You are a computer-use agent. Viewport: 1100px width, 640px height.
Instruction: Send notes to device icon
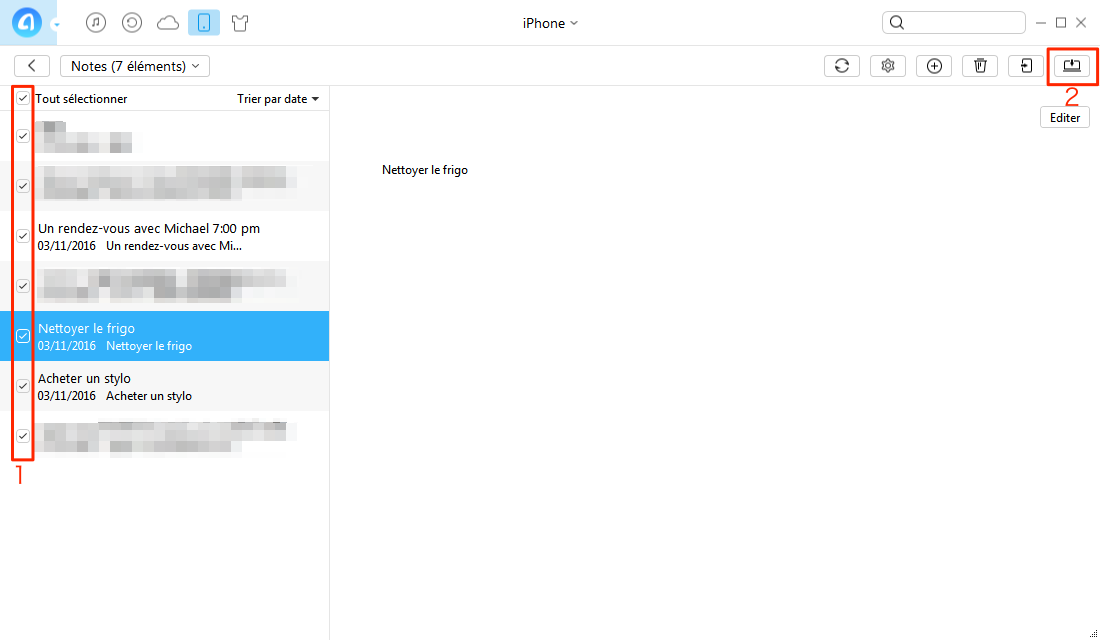pos(1026,66)
